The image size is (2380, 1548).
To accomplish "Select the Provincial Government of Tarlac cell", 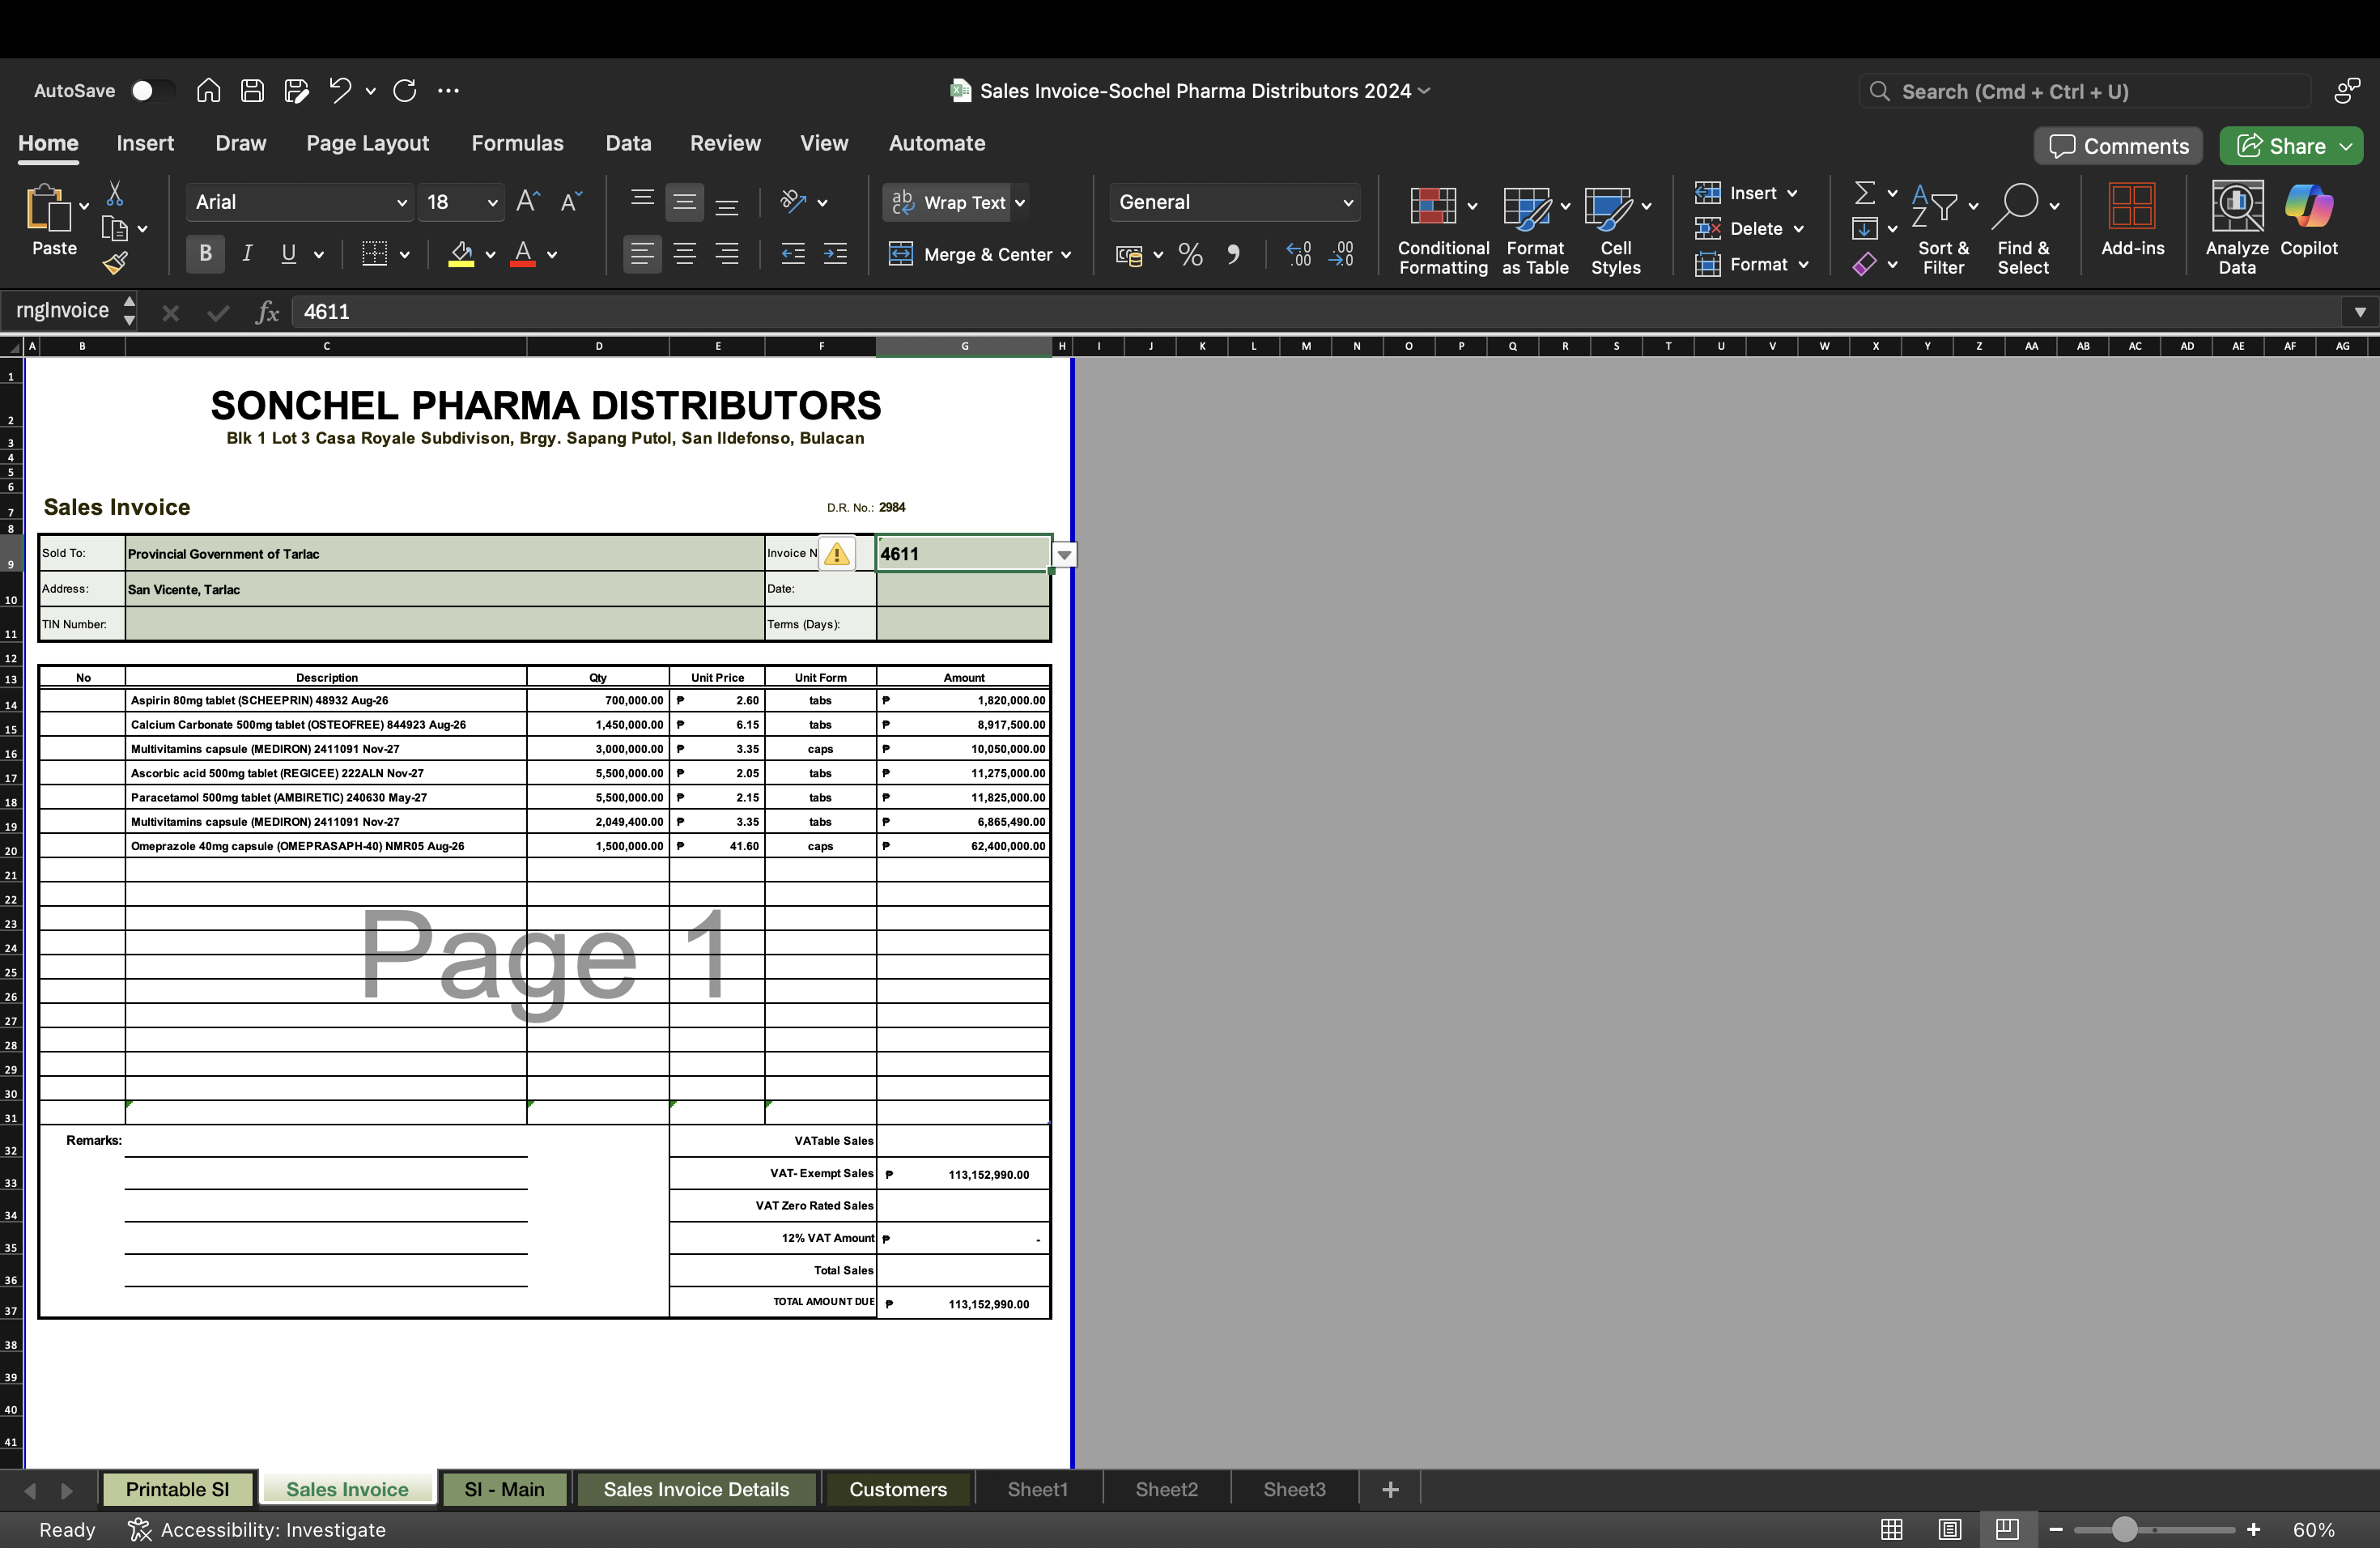I will (x=444, y=554).
